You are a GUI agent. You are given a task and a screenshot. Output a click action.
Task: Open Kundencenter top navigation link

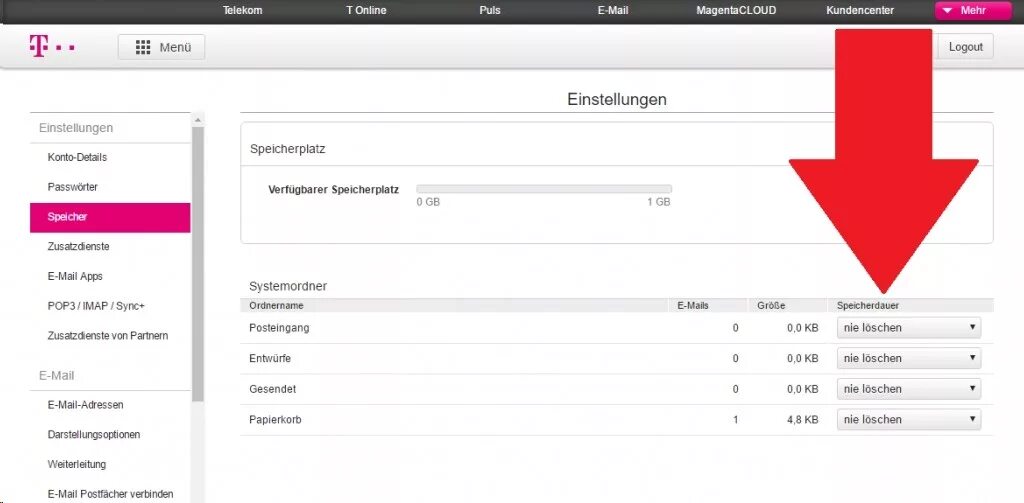click(860, 10)
